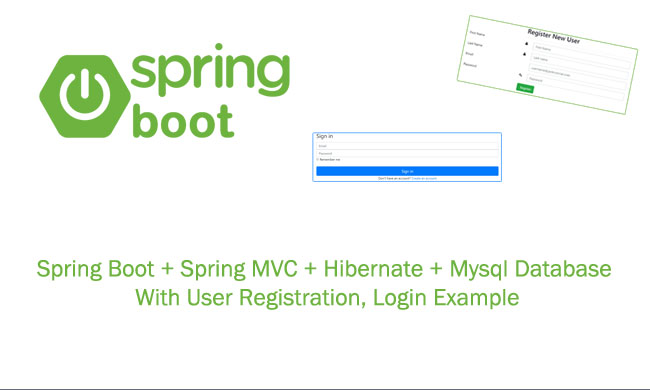
Task: Click the 'boot' logo wordmark
Action: pyautogui.click(x=183, y=120)
